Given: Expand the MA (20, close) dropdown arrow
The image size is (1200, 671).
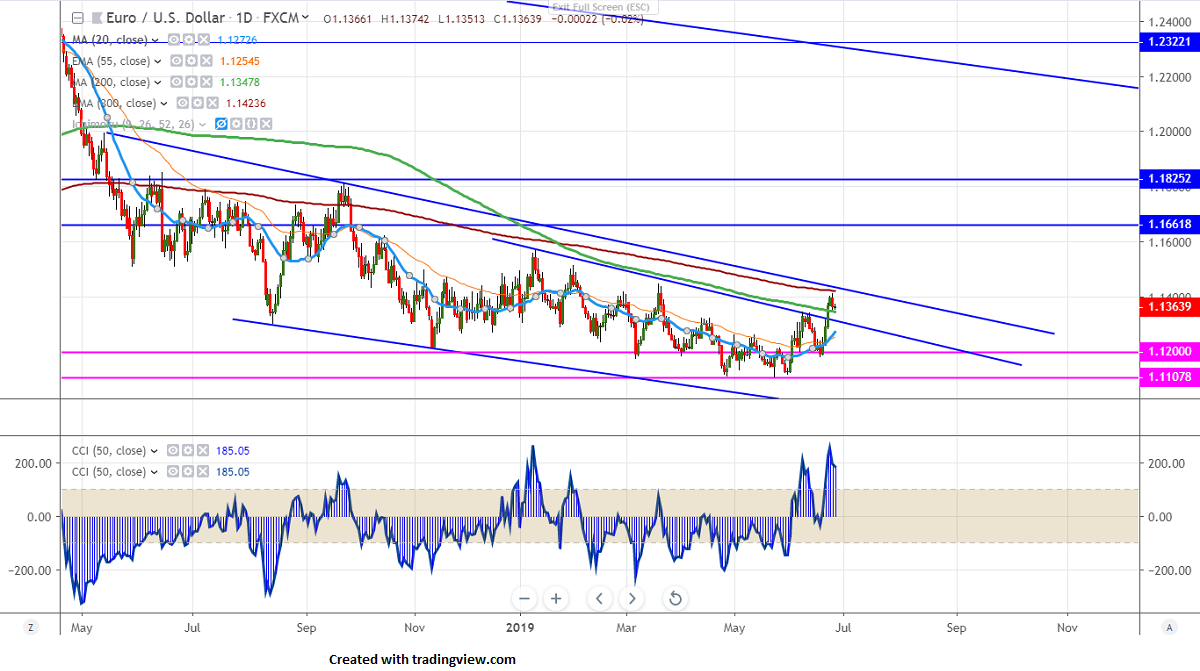Looking at the screenshot, I should (x=155, y=40).
